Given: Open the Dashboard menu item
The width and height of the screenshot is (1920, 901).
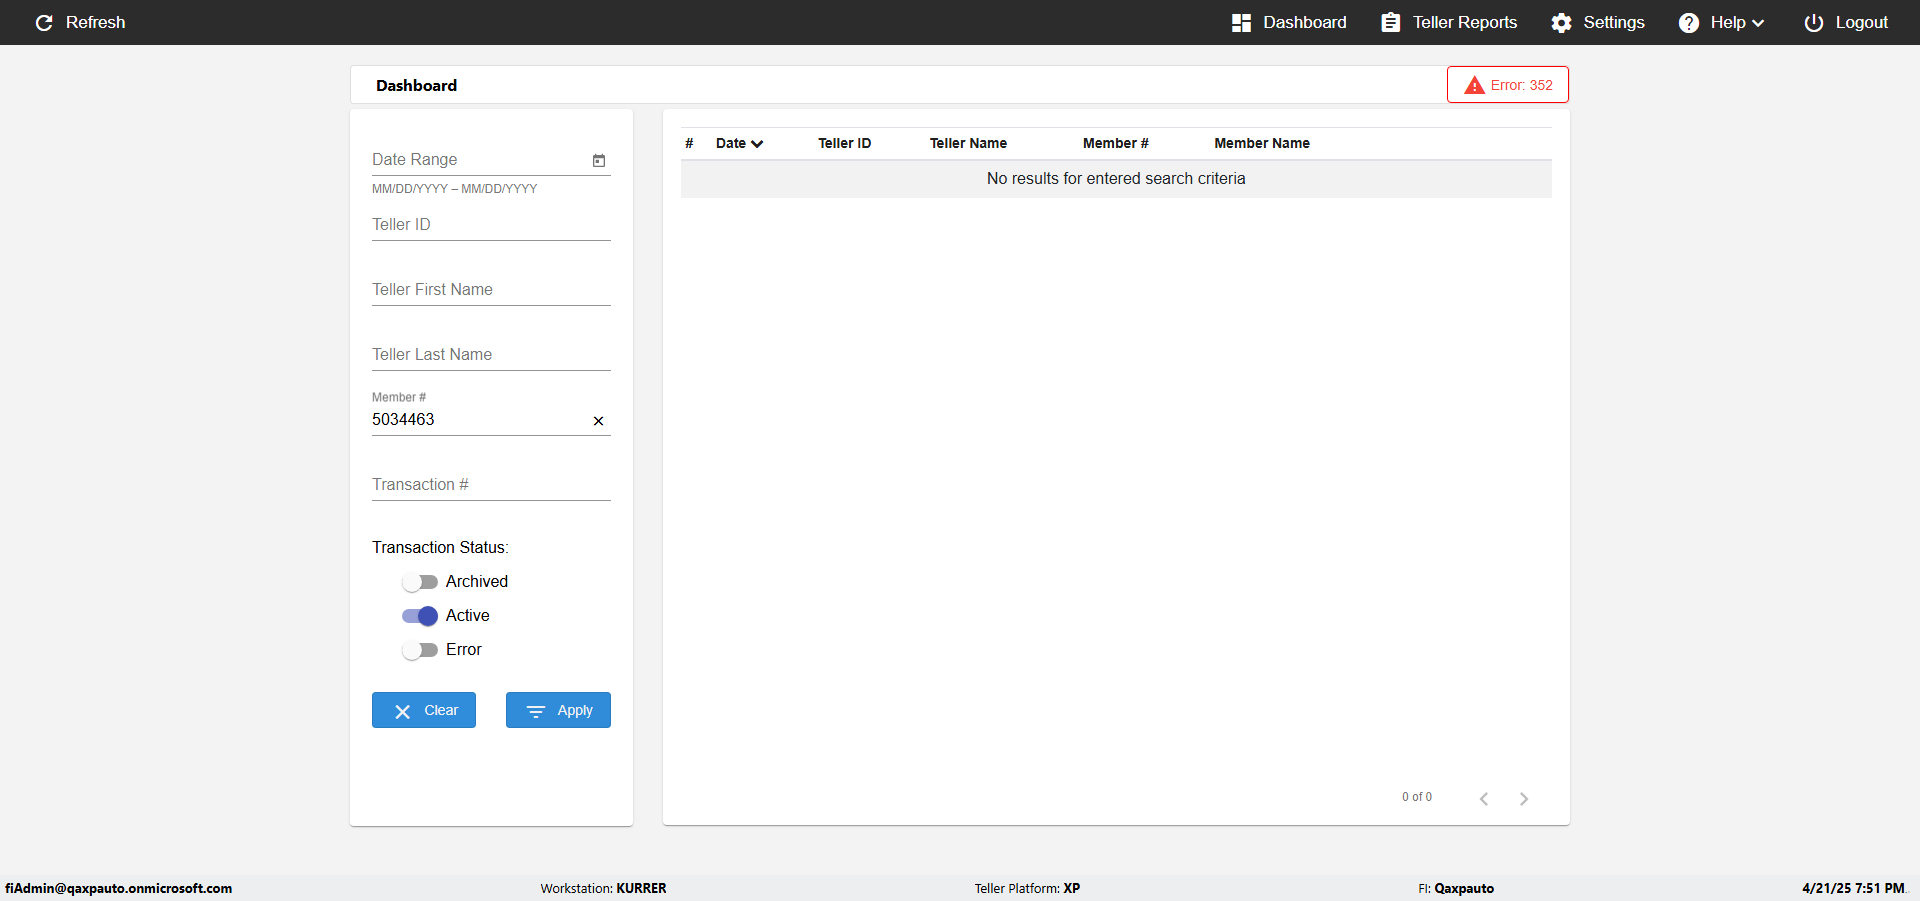Looking at the screenshot, I should coord(1289,22).
